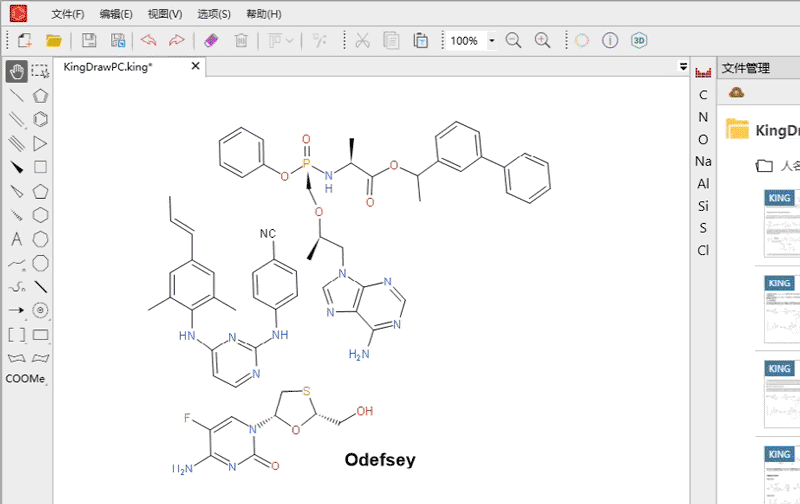Viewport: 800px width, 504px height.
Task: Open the document tab list dropdown arrow
Action: [683, 66]
